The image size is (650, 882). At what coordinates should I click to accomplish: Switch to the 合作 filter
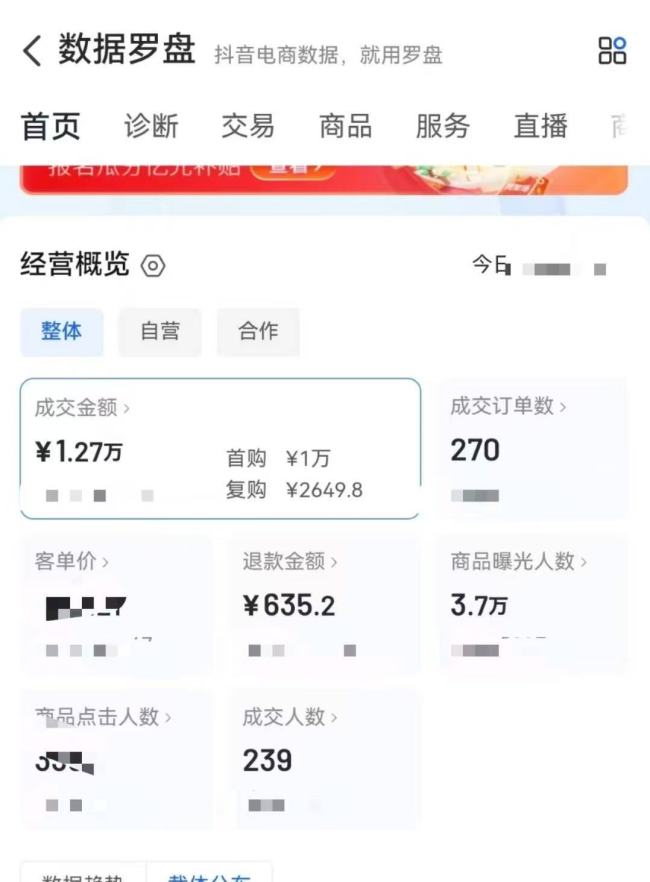[258, 332]
